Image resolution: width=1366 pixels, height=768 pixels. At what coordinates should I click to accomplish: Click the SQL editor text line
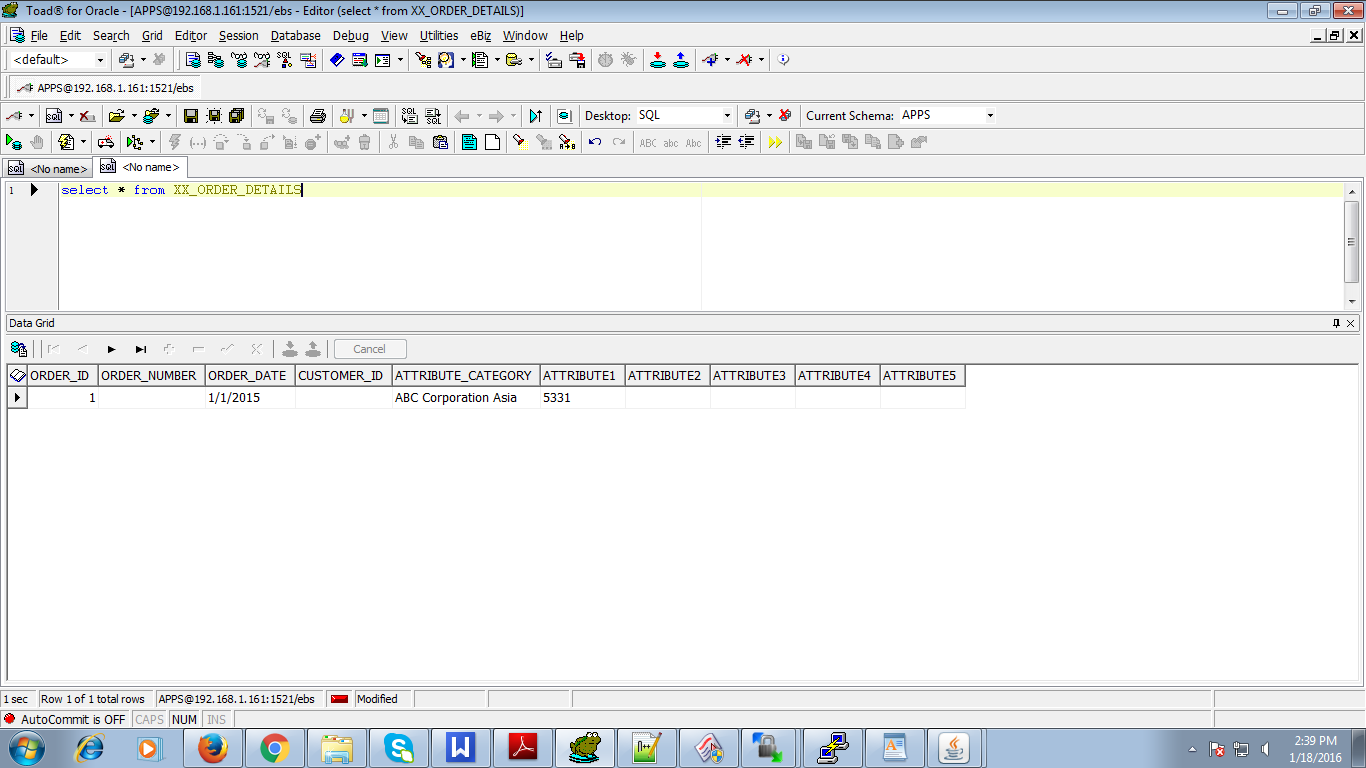[x=700, y=190]
